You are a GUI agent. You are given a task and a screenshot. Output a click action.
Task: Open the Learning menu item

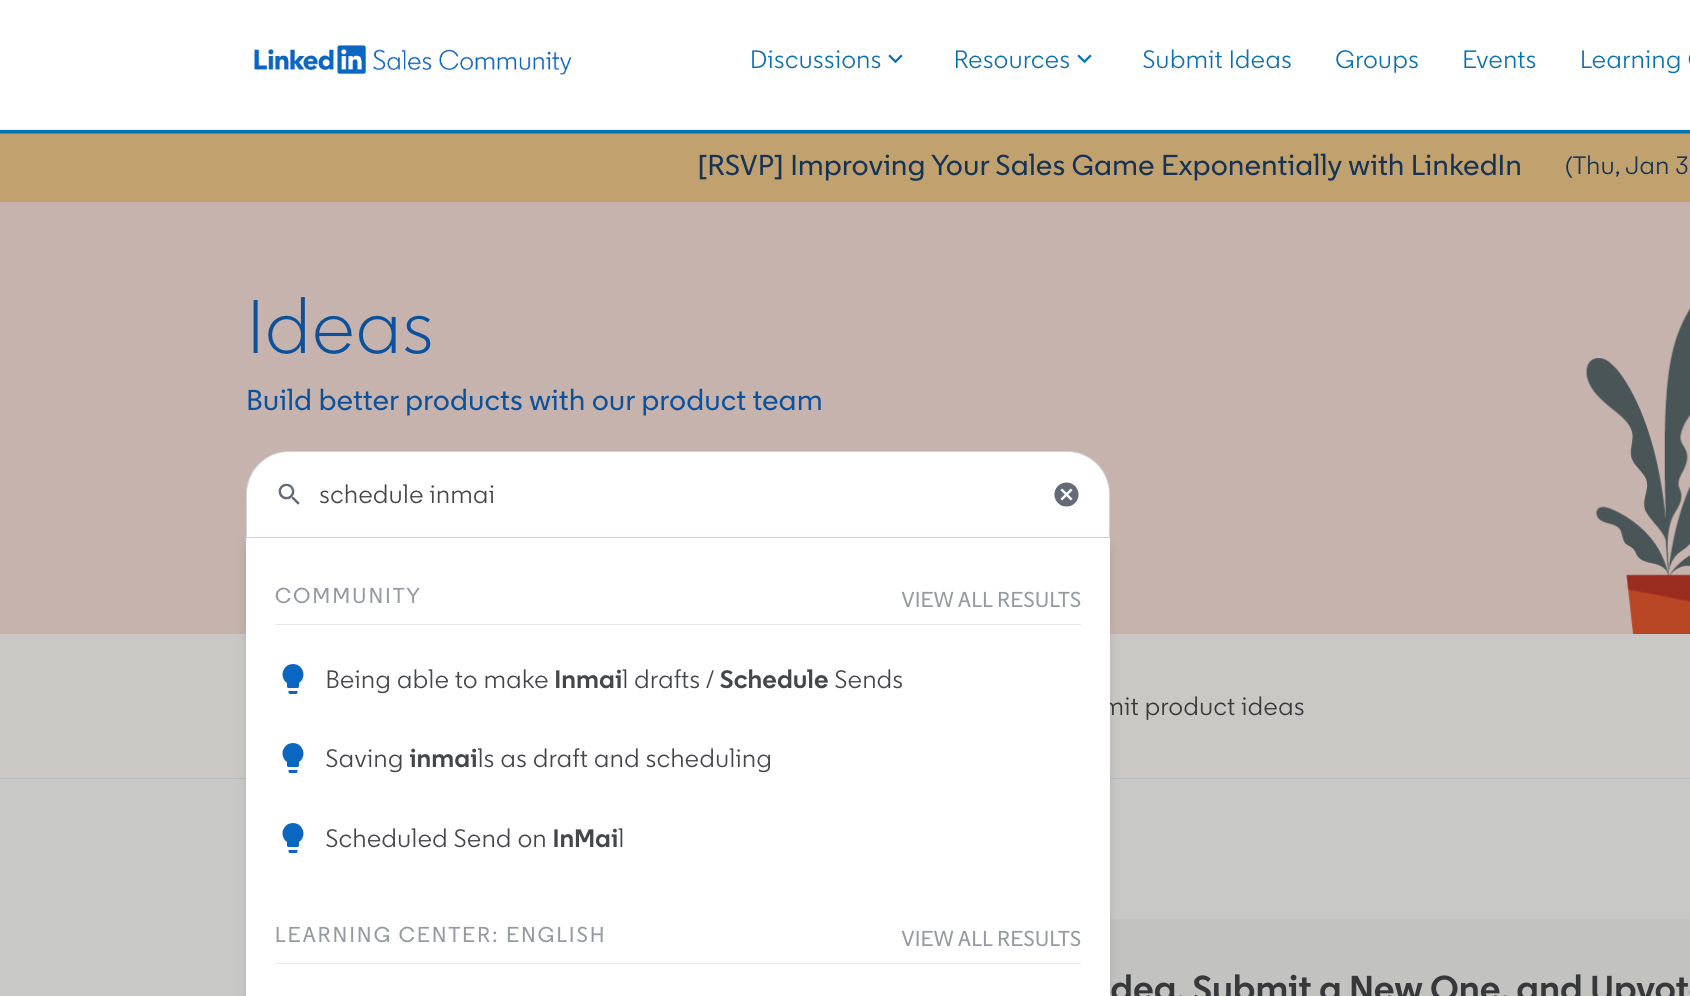point(1634,60)
